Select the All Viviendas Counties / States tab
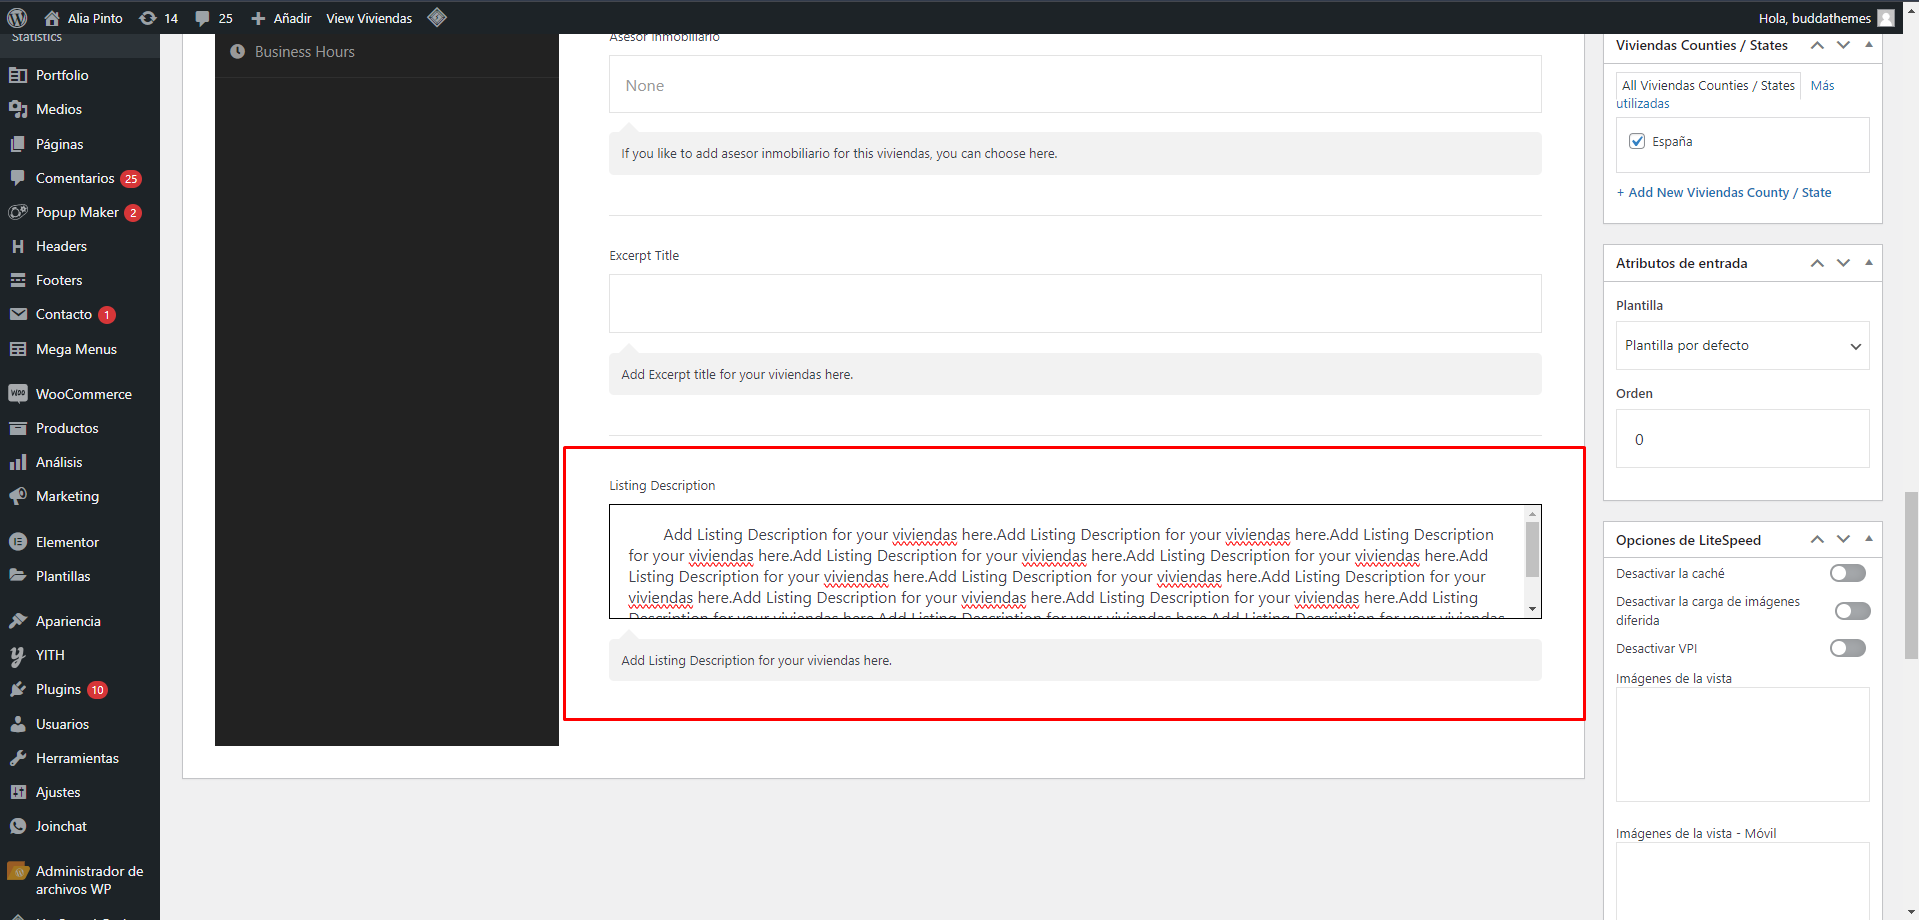Screen dimensions: 1919x920 pos(1708,85)
